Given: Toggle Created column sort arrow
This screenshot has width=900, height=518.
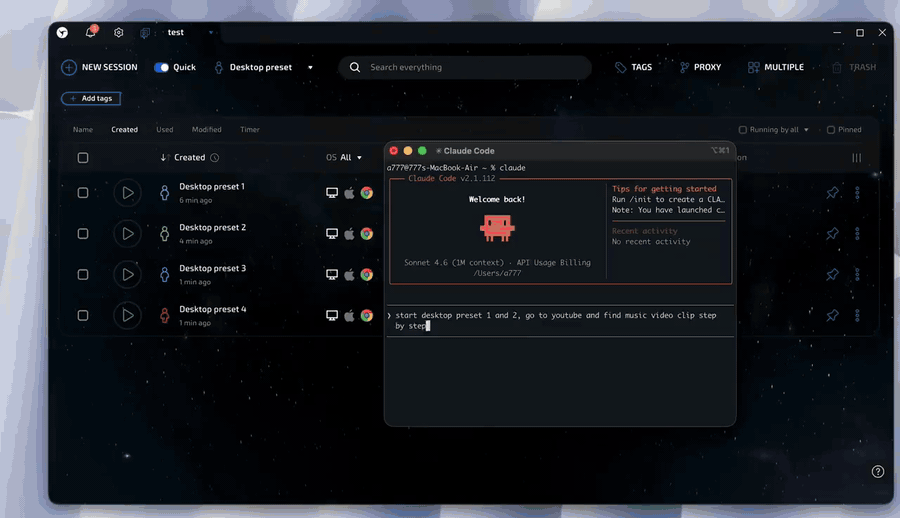Looking at the screenshot, I should click(x=164, y=157).
